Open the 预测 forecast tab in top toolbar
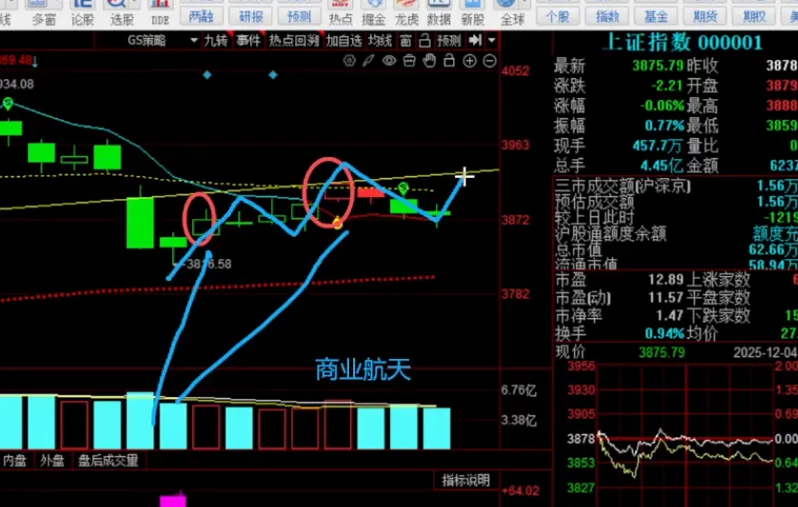Screen dimensions: 798x507 pos(299,16)
